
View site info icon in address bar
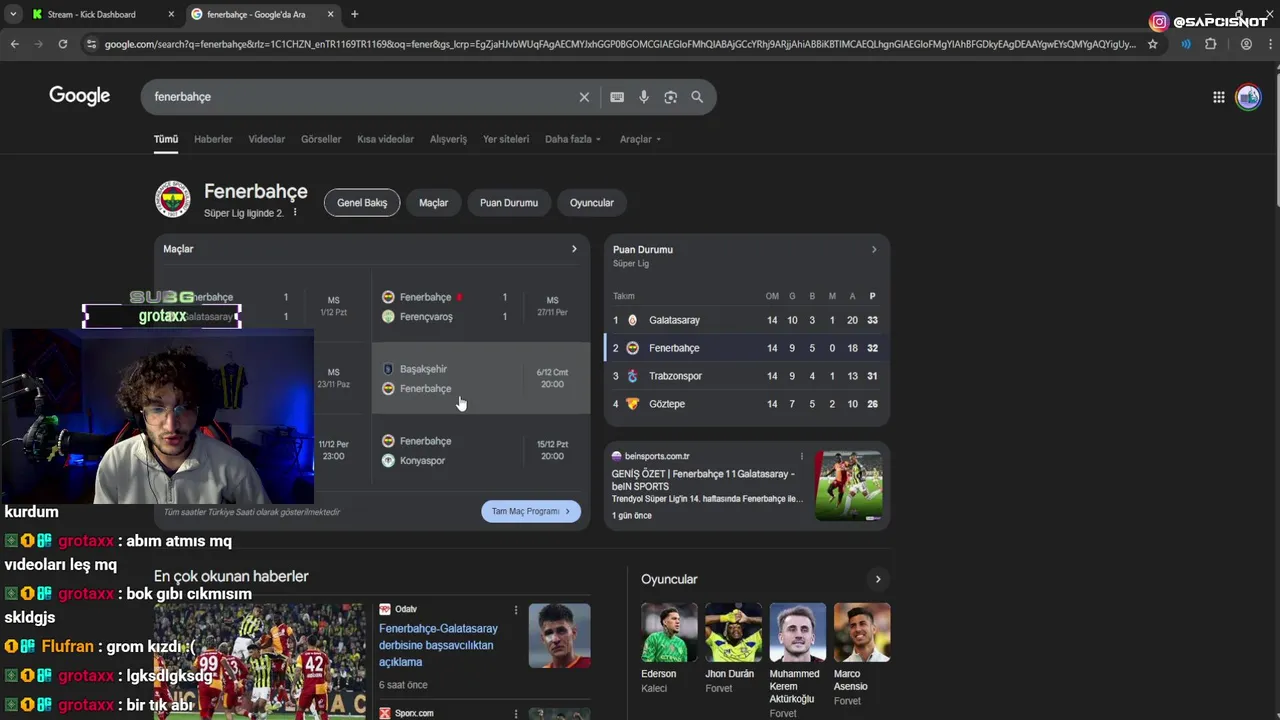pos(92,44)
